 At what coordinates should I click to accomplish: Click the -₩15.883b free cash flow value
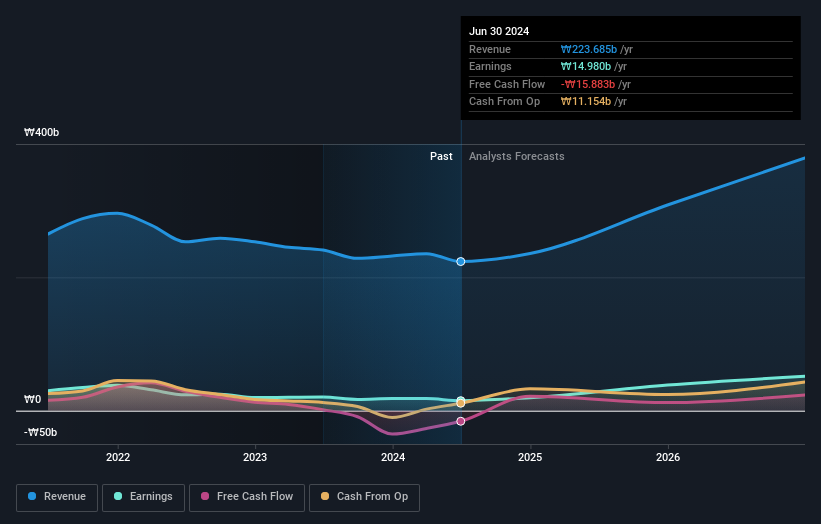[x=588, y=84]
